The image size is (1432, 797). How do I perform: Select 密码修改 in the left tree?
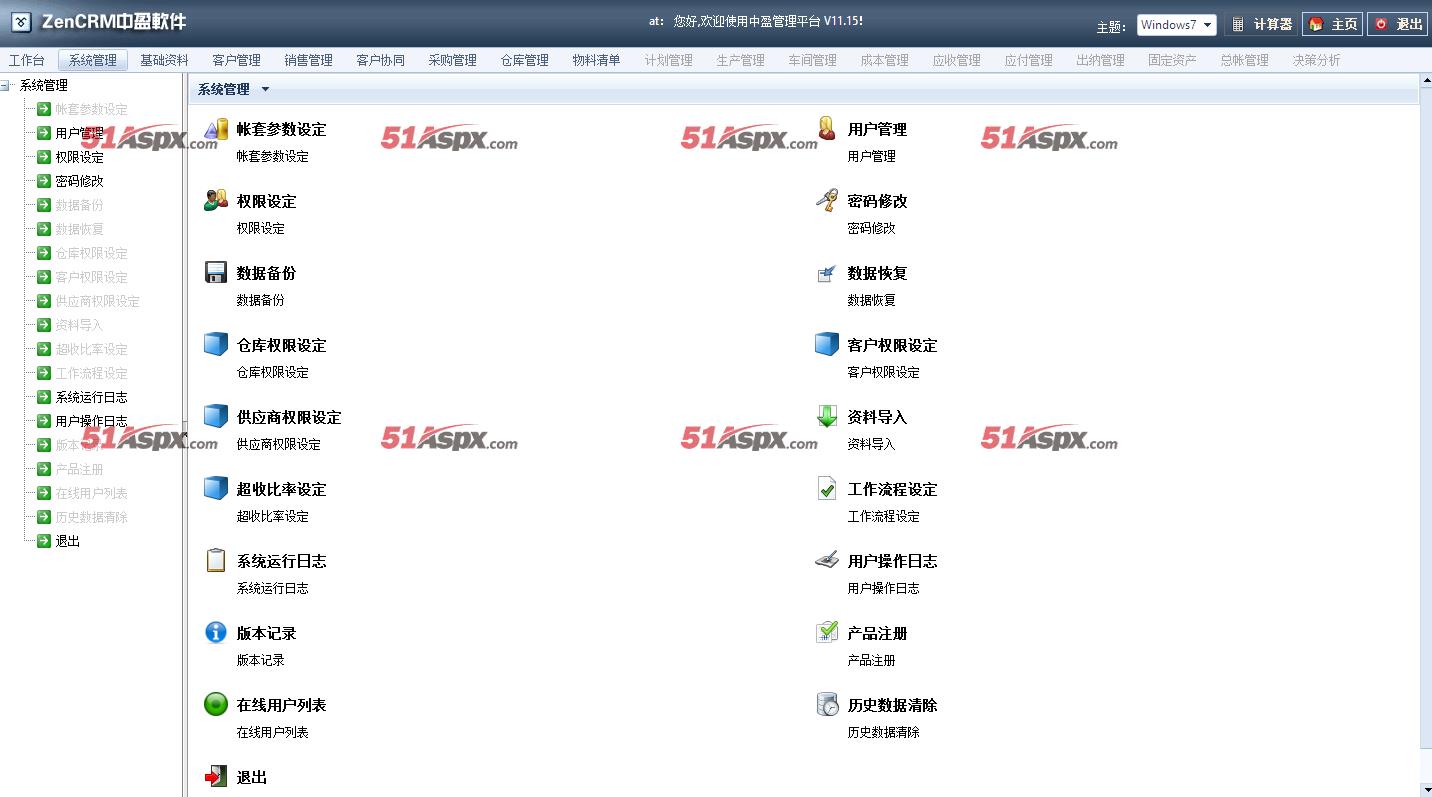(79, 181)
